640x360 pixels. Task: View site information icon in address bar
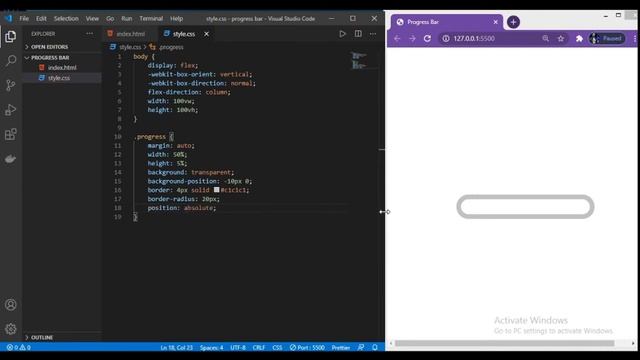(x=446, y=38)
